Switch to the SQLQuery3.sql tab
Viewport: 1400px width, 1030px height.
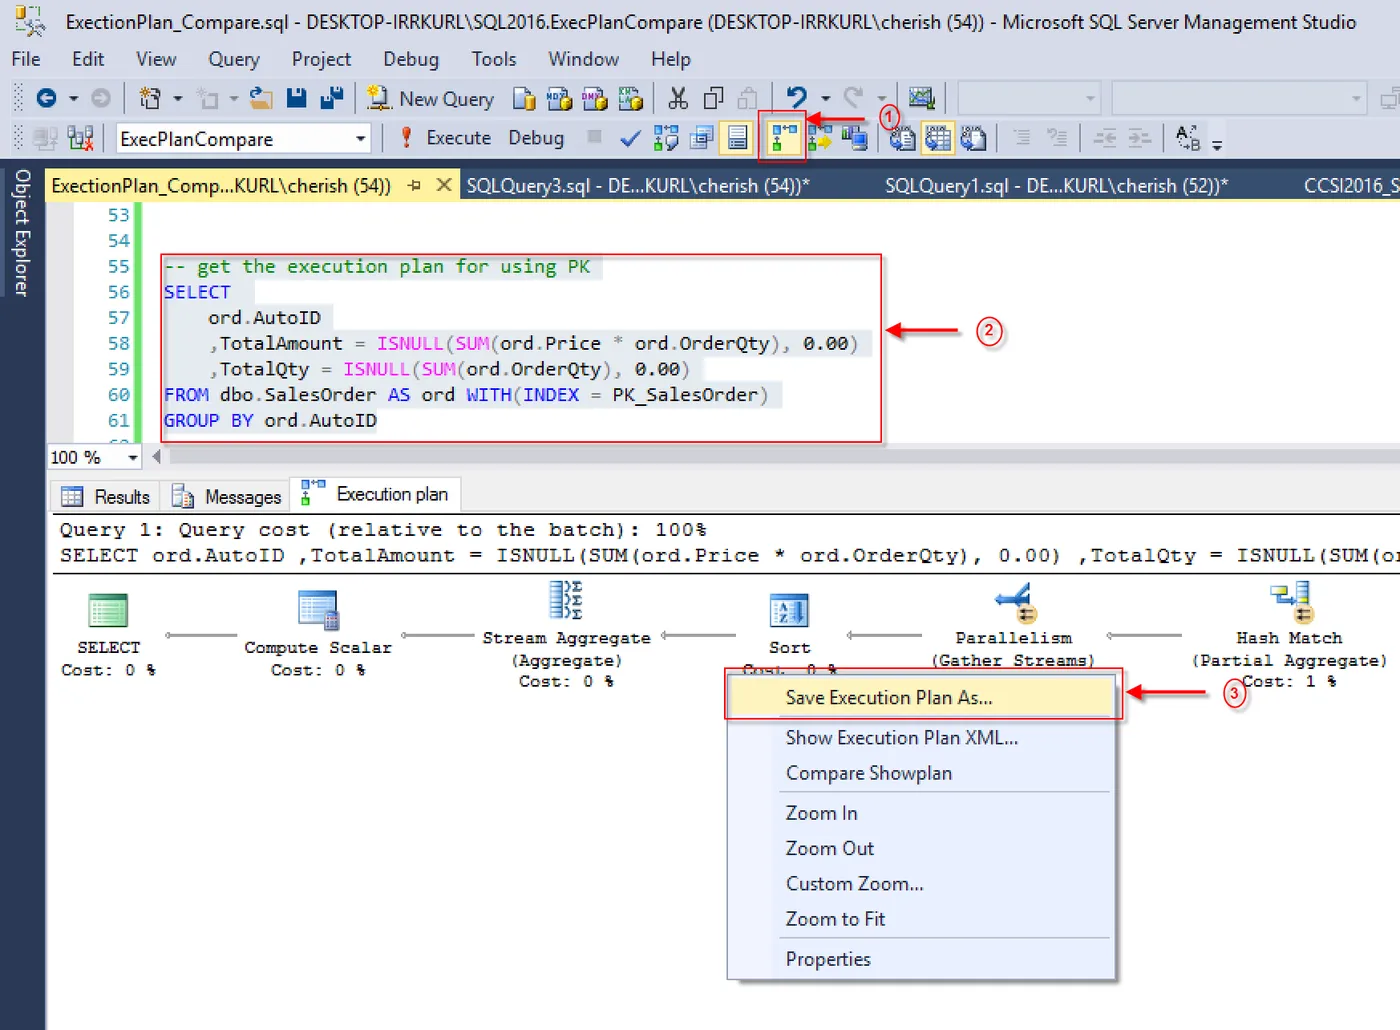[x=637, y=185]
